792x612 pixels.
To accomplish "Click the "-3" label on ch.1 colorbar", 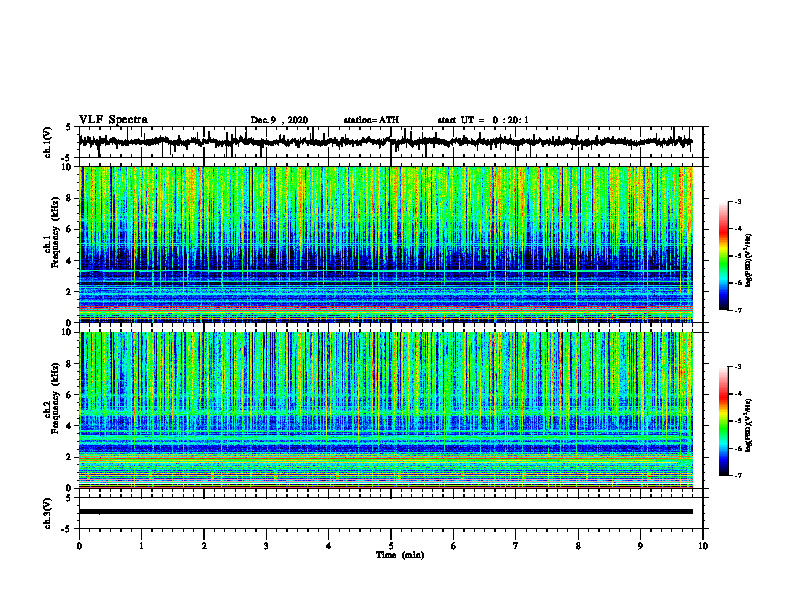I will [x=738, y=202].
